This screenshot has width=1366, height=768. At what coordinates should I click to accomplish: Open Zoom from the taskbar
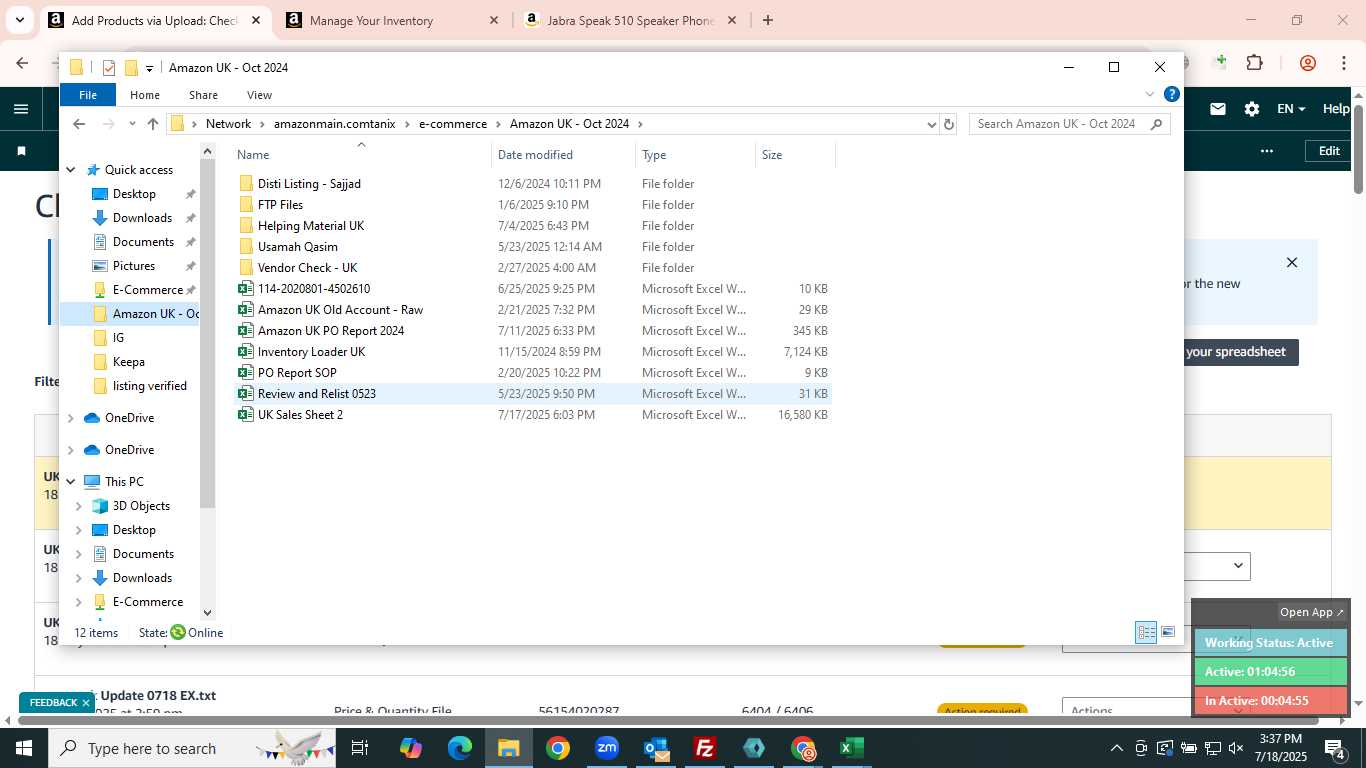click(607, 748)
